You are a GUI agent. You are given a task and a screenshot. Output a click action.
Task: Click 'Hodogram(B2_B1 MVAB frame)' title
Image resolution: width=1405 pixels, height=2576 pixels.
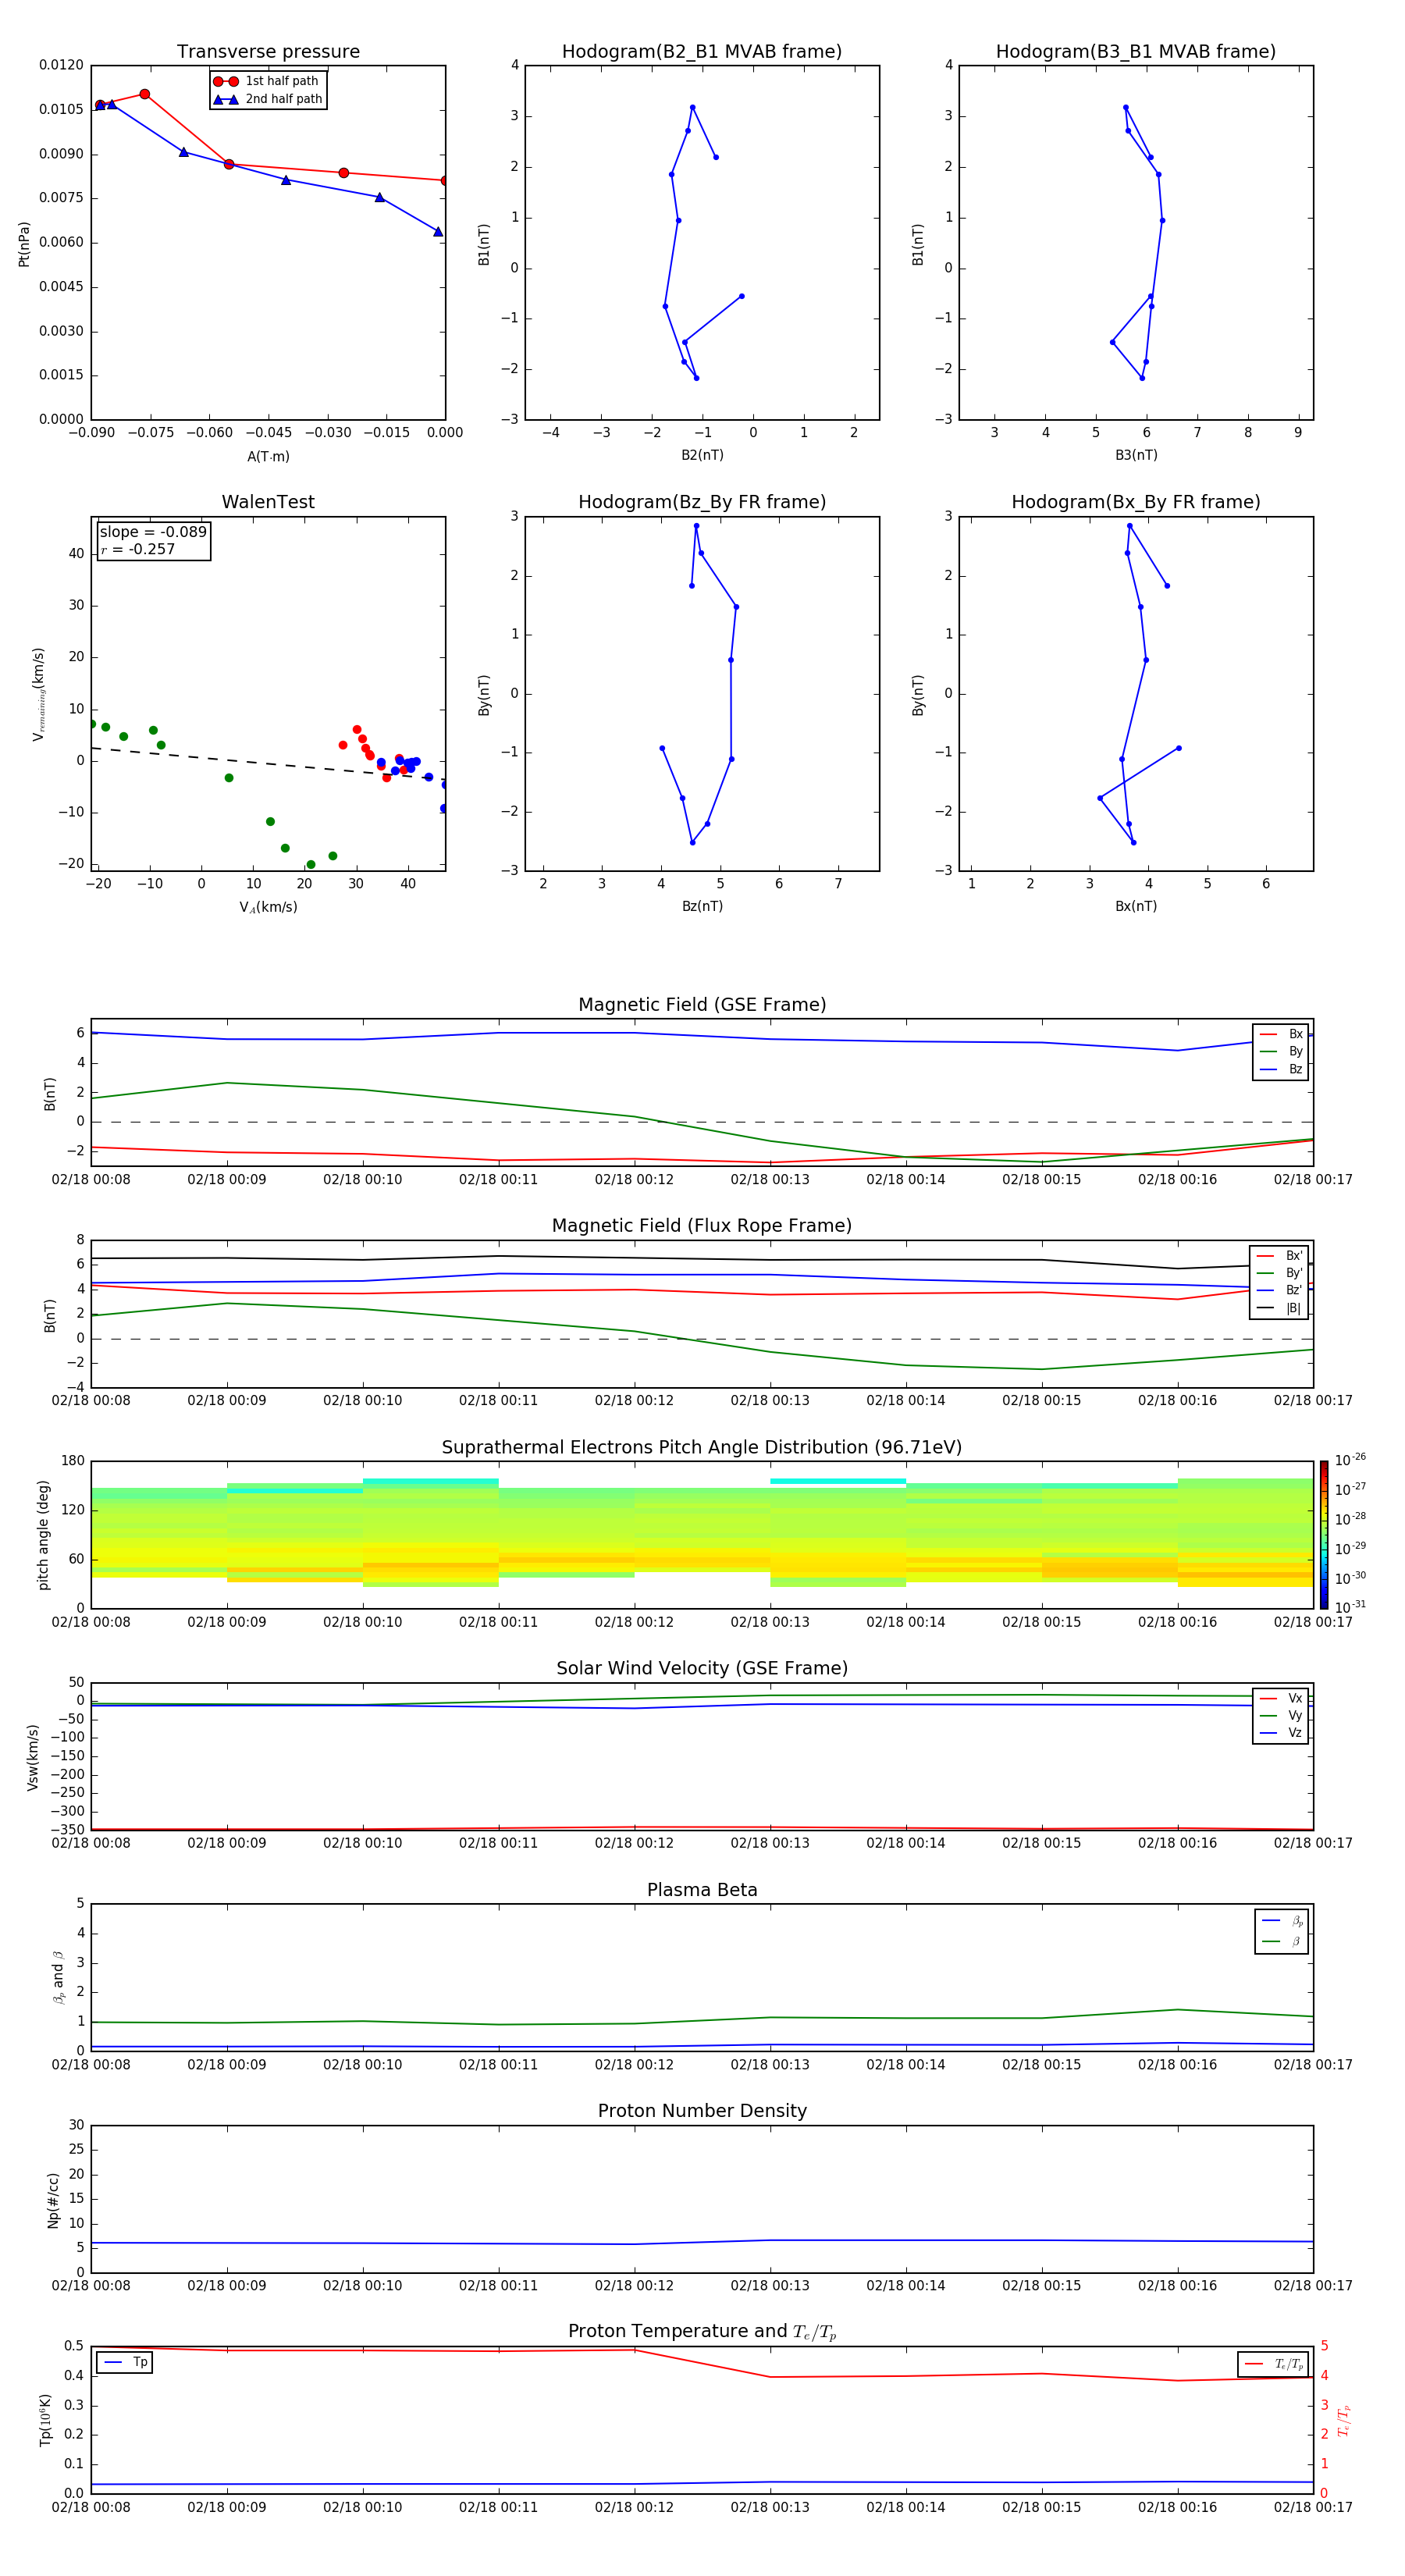click(x=702, y=52)
